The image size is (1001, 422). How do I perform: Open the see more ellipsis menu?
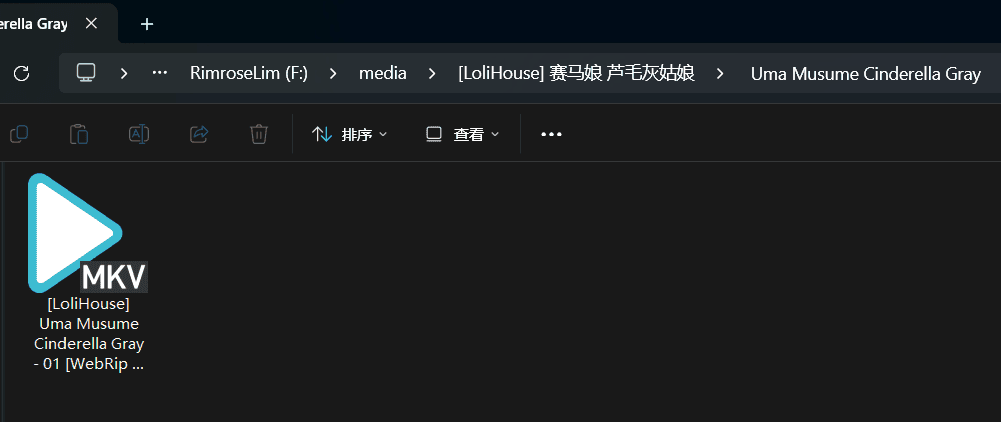coord(552,135)
